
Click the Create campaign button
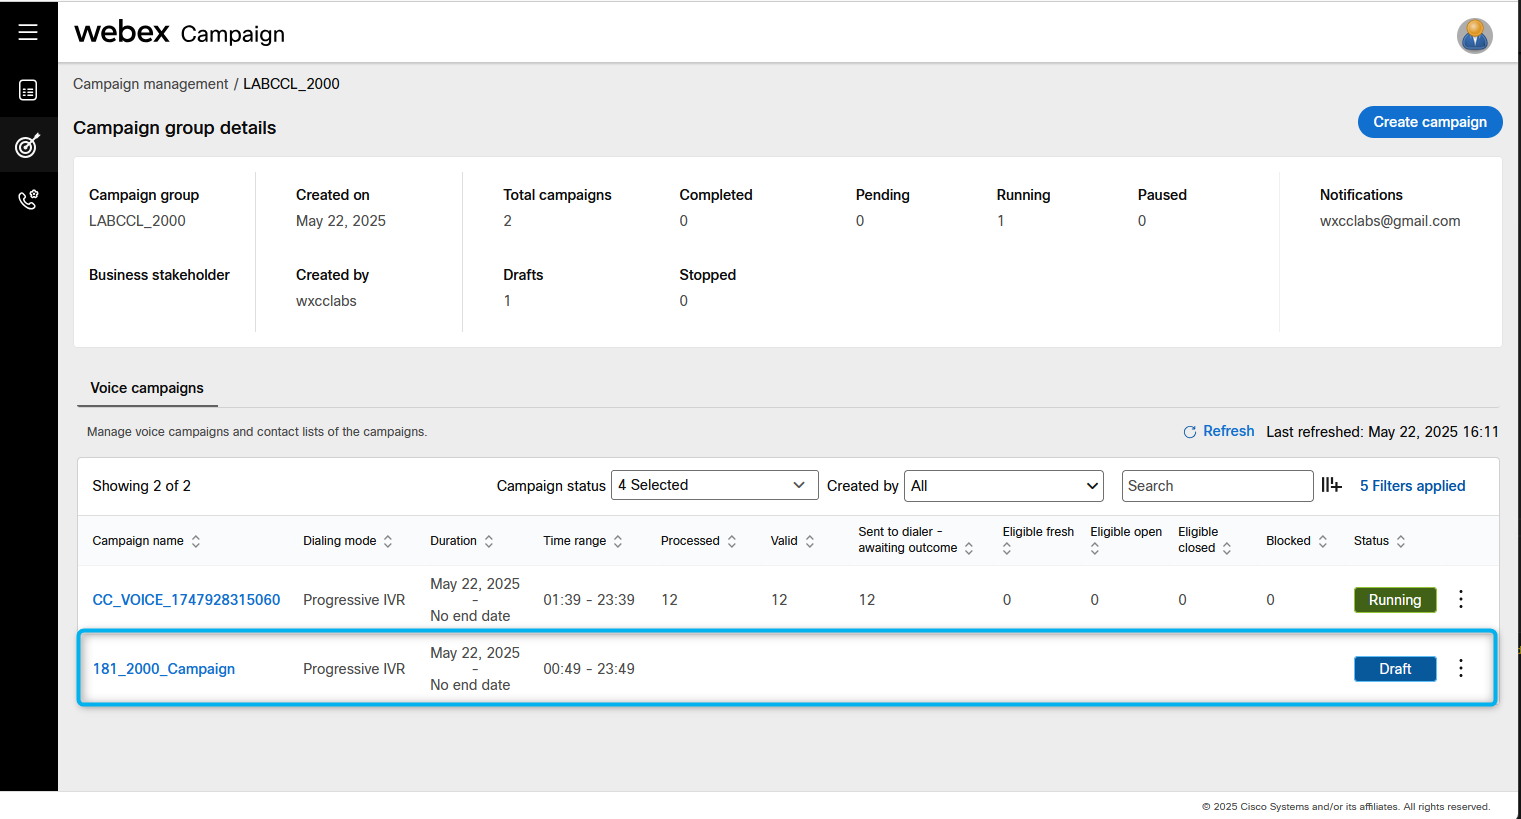(1429, 122)
